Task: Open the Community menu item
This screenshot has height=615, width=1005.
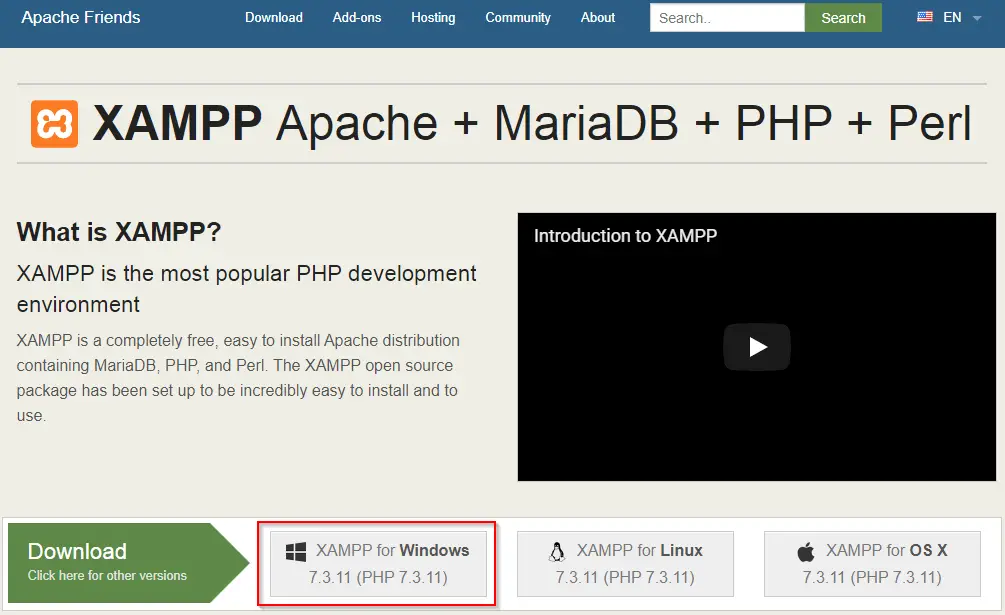Action: click(x=518, y=17)
